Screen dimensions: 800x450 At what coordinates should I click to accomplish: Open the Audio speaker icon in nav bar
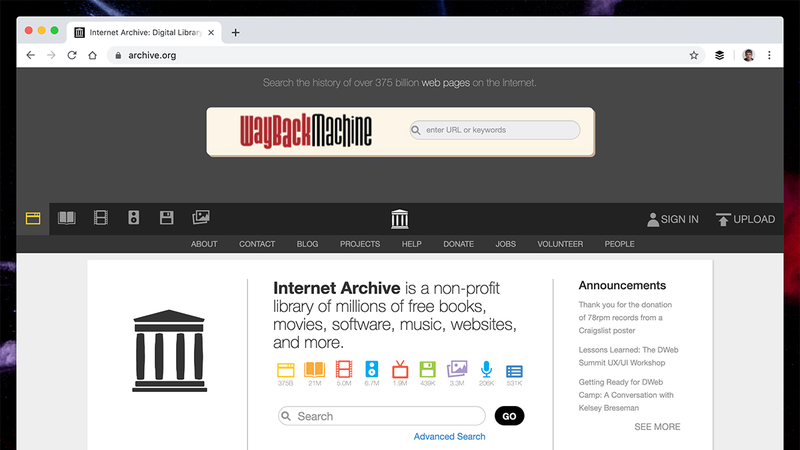pyautogui.click(x=134, y=218)
